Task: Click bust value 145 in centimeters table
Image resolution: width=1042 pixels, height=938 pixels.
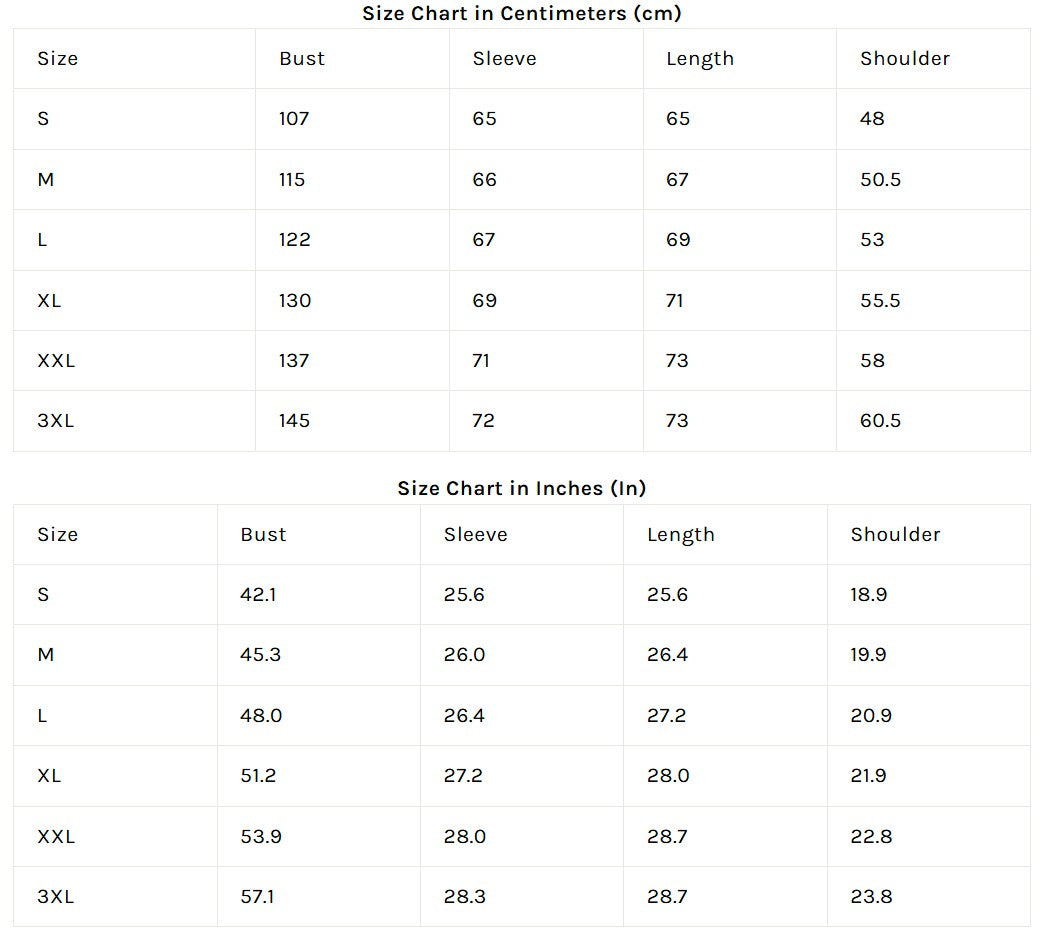Action: 294,421
